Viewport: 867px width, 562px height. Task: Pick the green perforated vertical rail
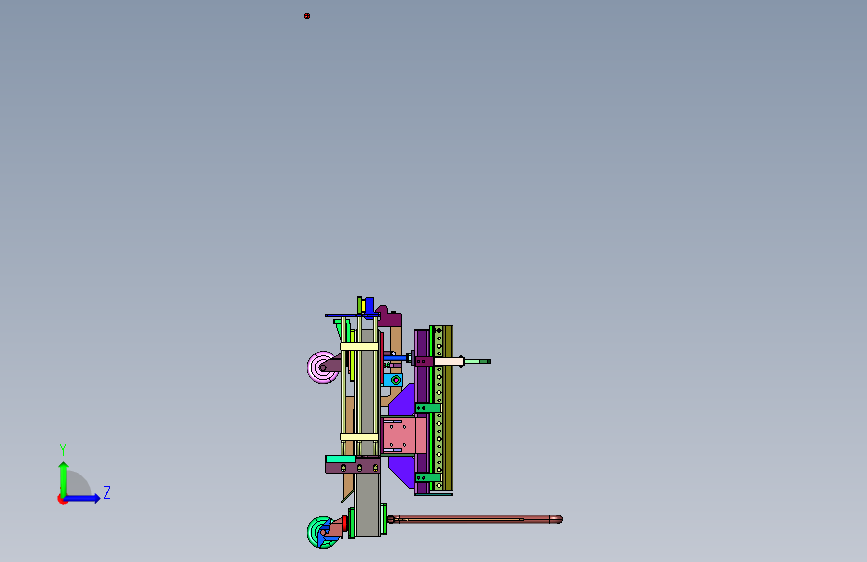click(438, 408)
